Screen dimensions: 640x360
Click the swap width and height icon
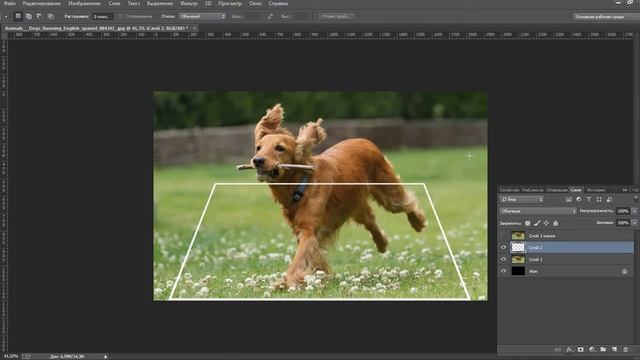270,16
